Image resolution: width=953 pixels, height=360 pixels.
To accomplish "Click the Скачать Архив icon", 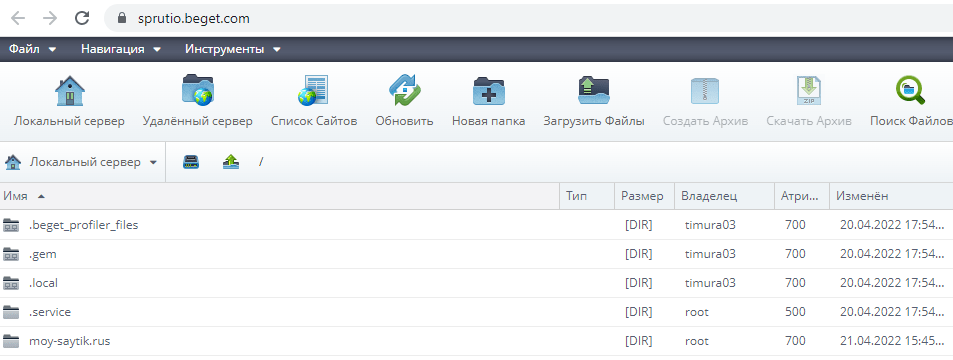I will (809, 91).
